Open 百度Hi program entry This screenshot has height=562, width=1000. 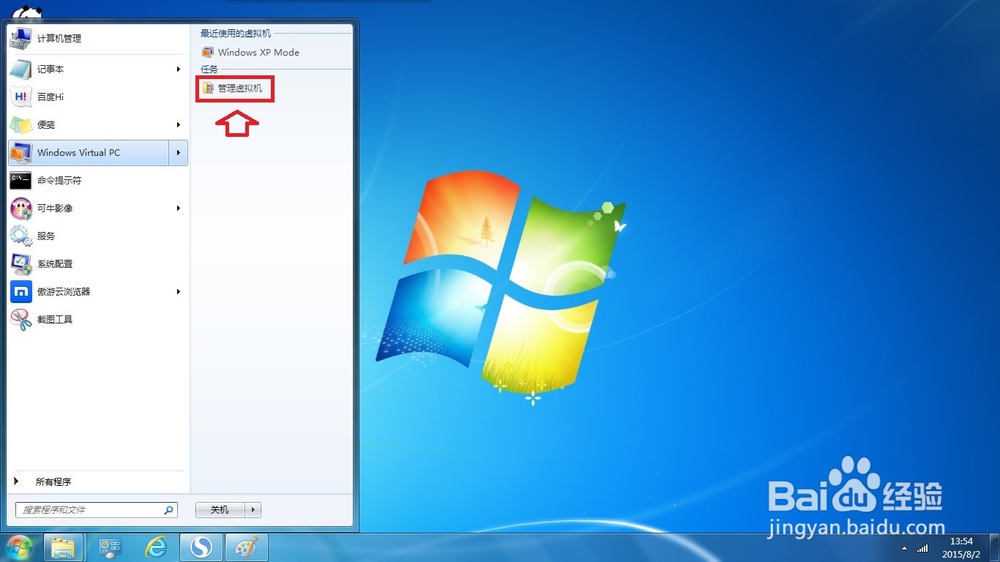(x=98, y=97)
